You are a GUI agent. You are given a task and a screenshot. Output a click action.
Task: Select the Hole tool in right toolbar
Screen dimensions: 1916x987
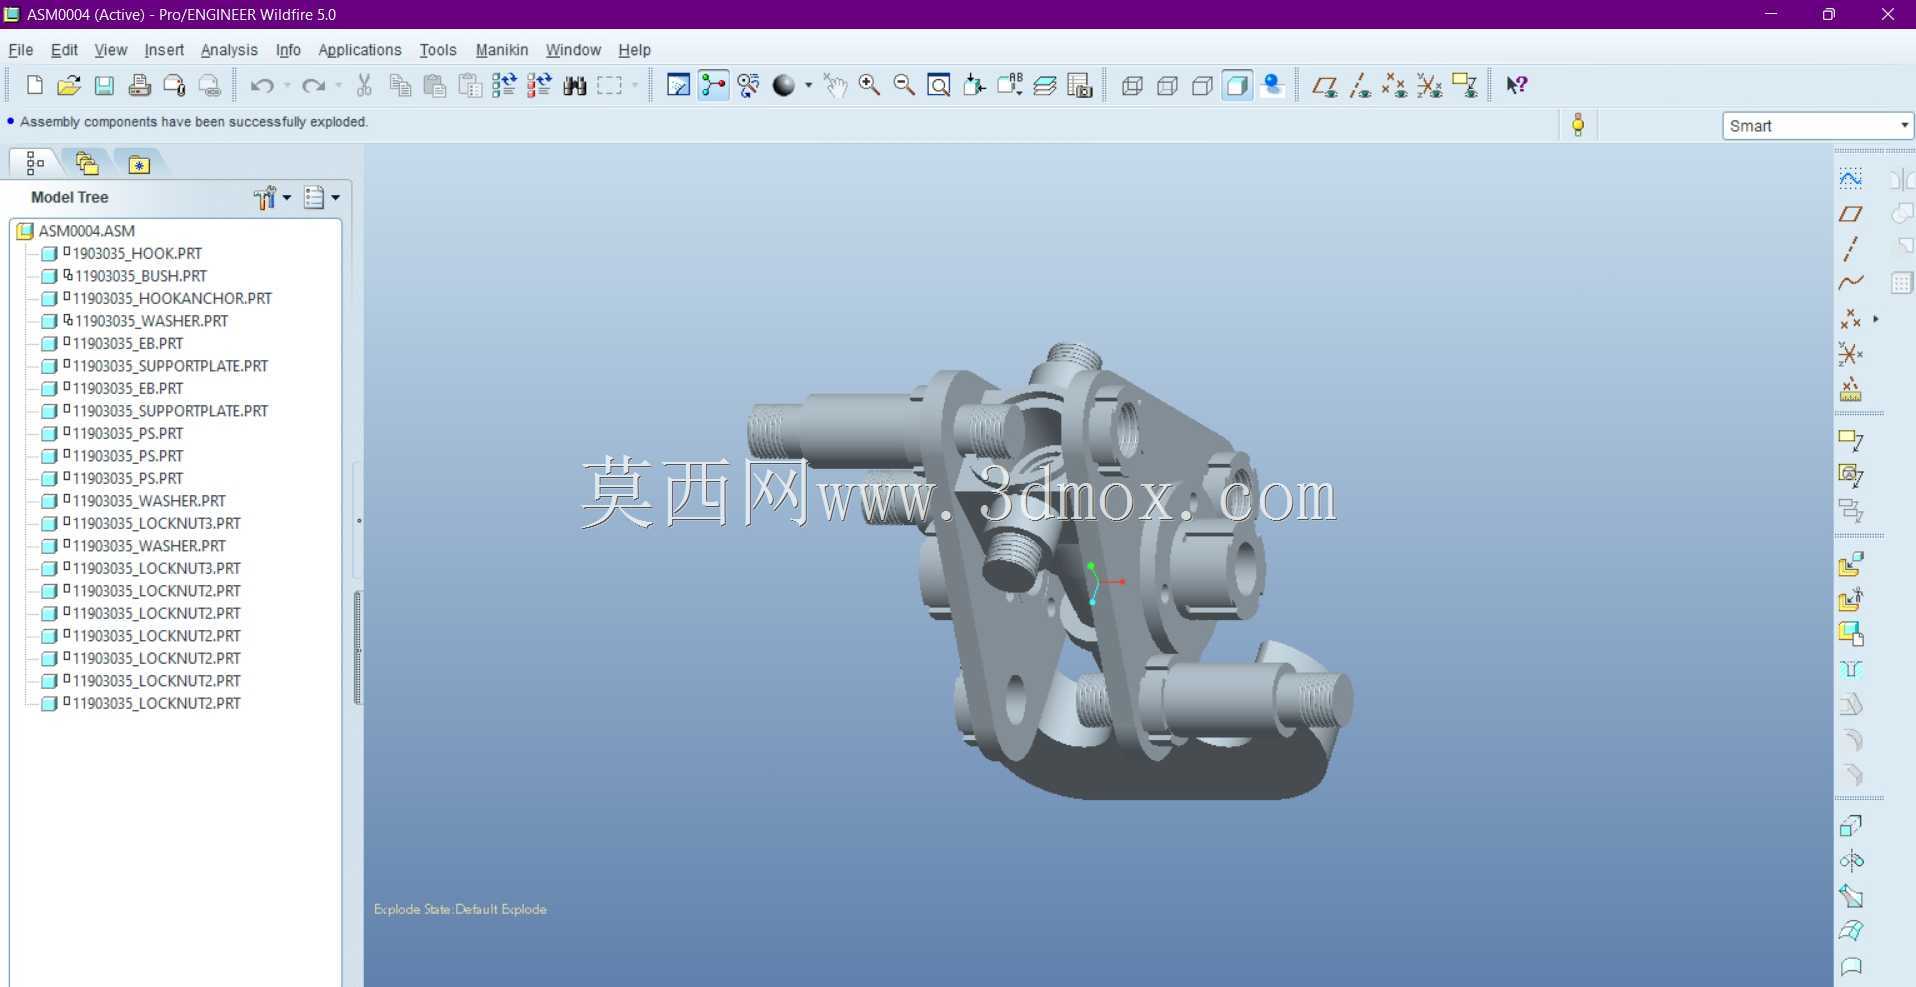[x=1851, y=669]
